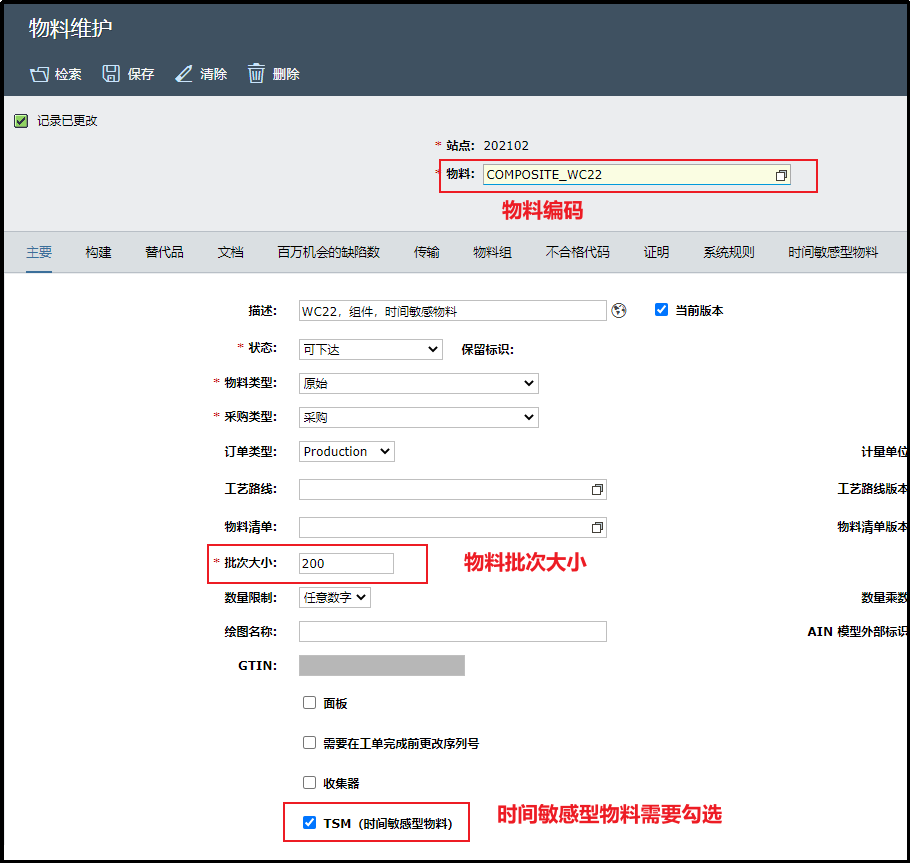Enable the 面板 checkbox

[x=309, y=703]
